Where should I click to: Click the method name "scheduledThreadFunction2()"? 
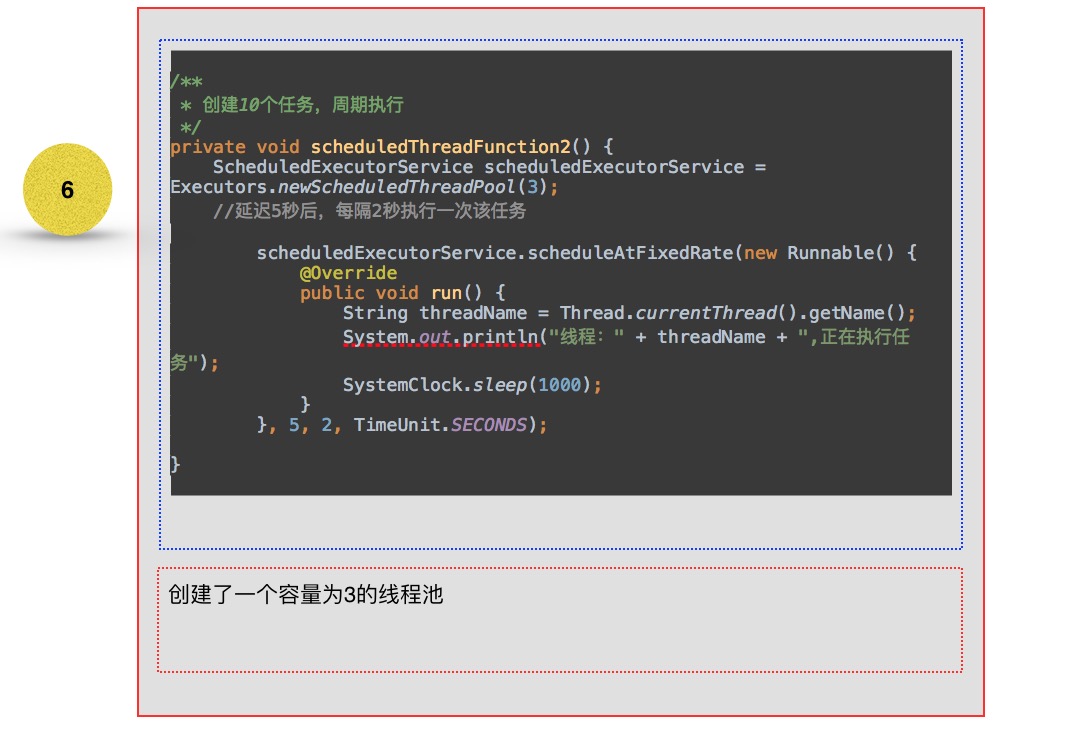click(x=450, y=147)
